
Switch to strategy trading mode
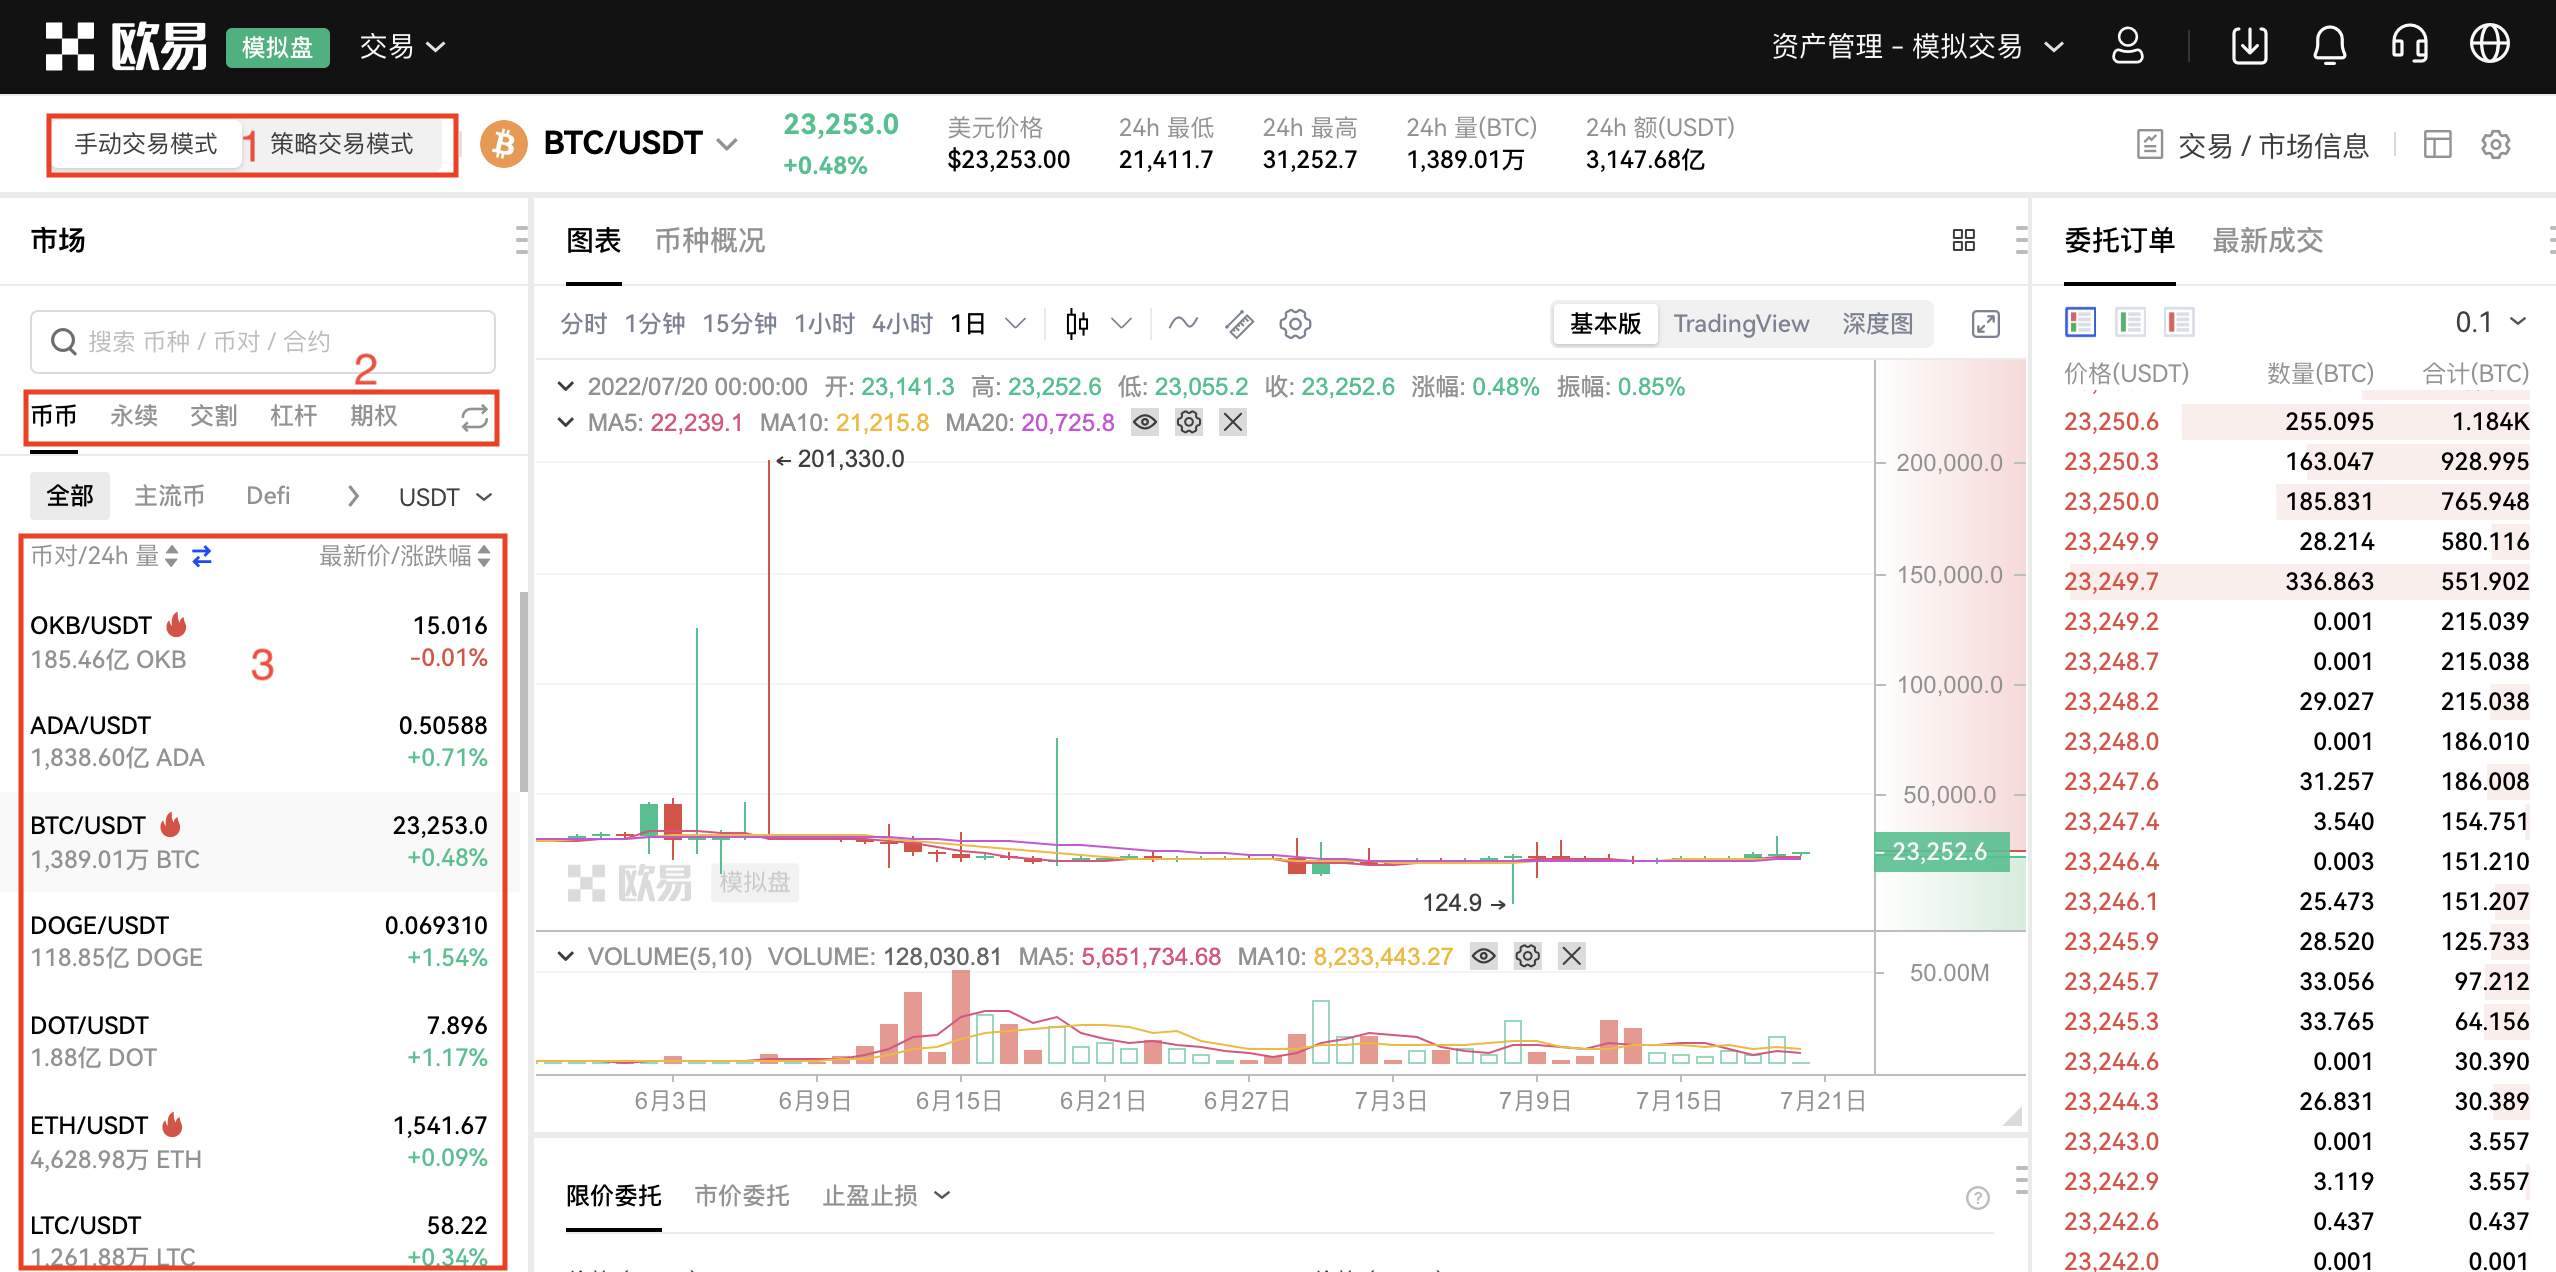[342, 145]
